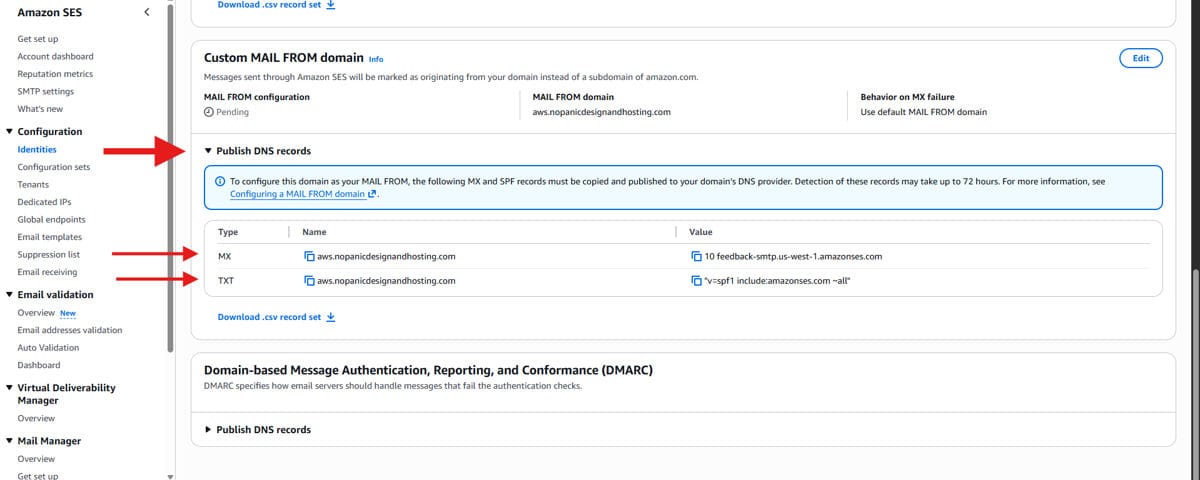Click Use default MAIL FROM domain text
Screen dimensions: 1200x480
point(923,112)
